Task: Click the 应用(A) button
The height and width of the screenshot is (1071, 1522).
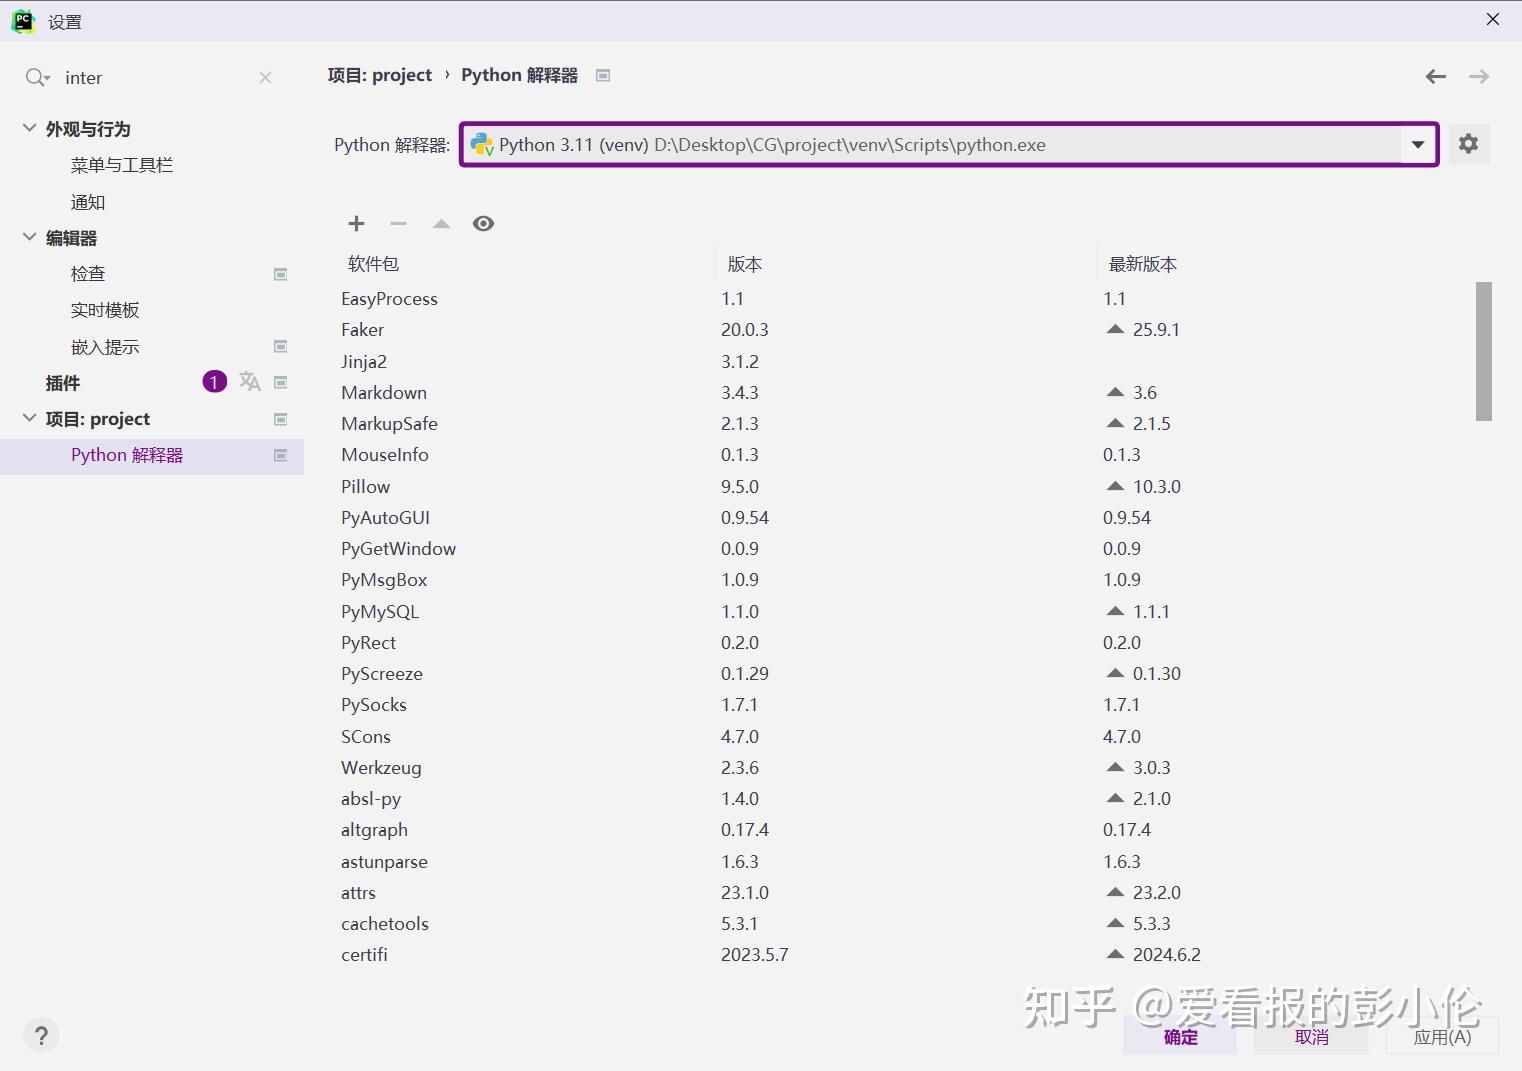Action: click(x=1442, y=1037)
